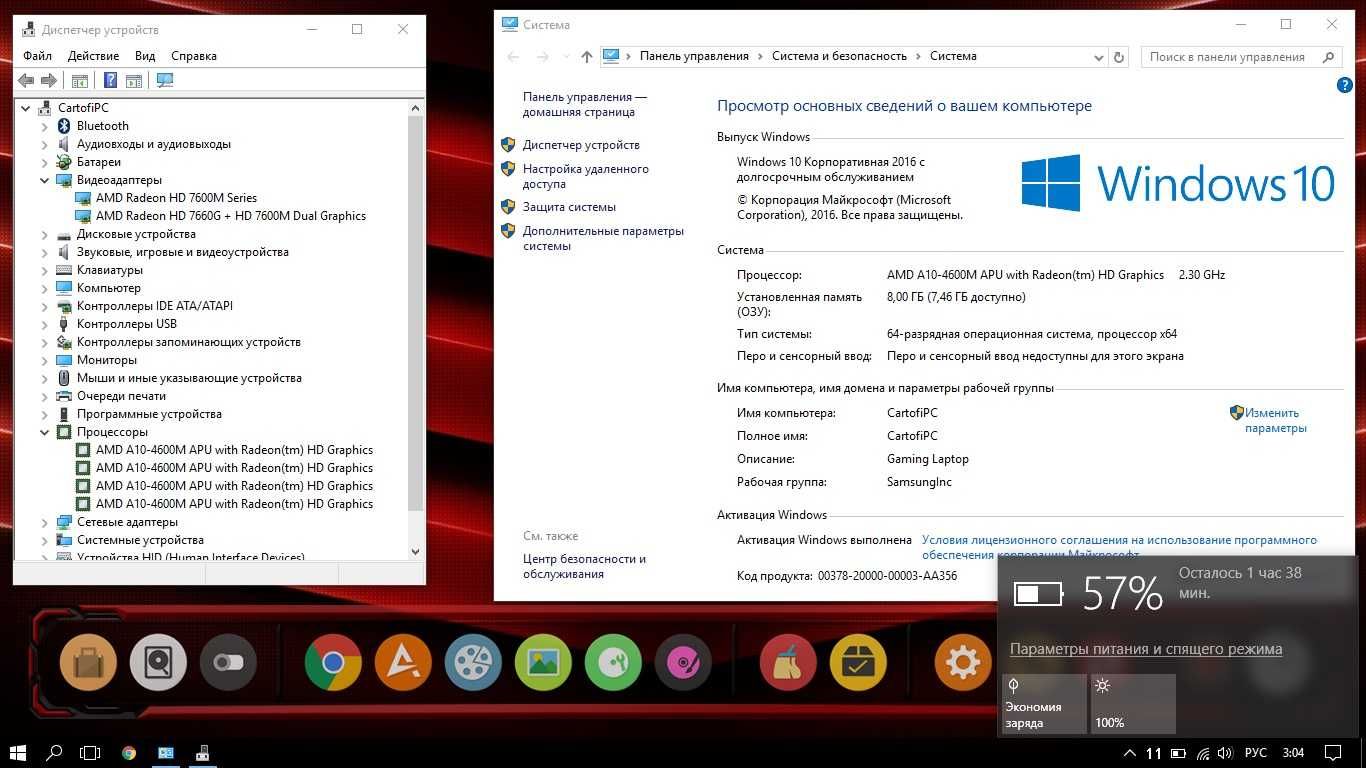Open the orange gear settings dock icon
Screen dimensions: 1366x768
pyautogui.click(x=963, y=662)
